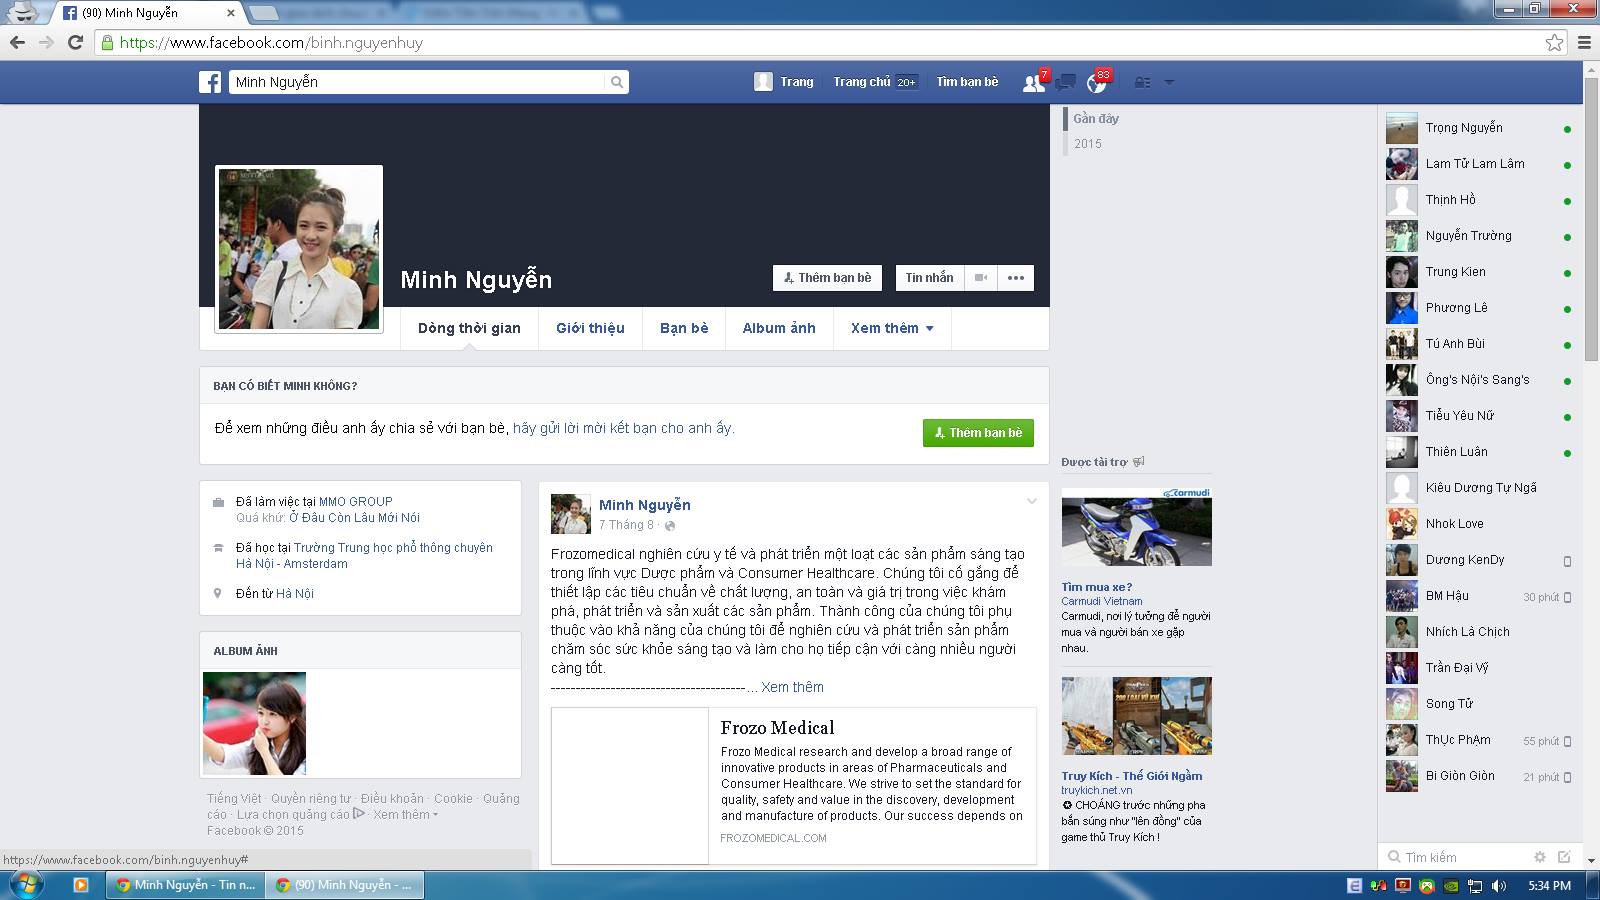
Task: Chat with Nguyễn Trường
Action: tap(1480, 236)
